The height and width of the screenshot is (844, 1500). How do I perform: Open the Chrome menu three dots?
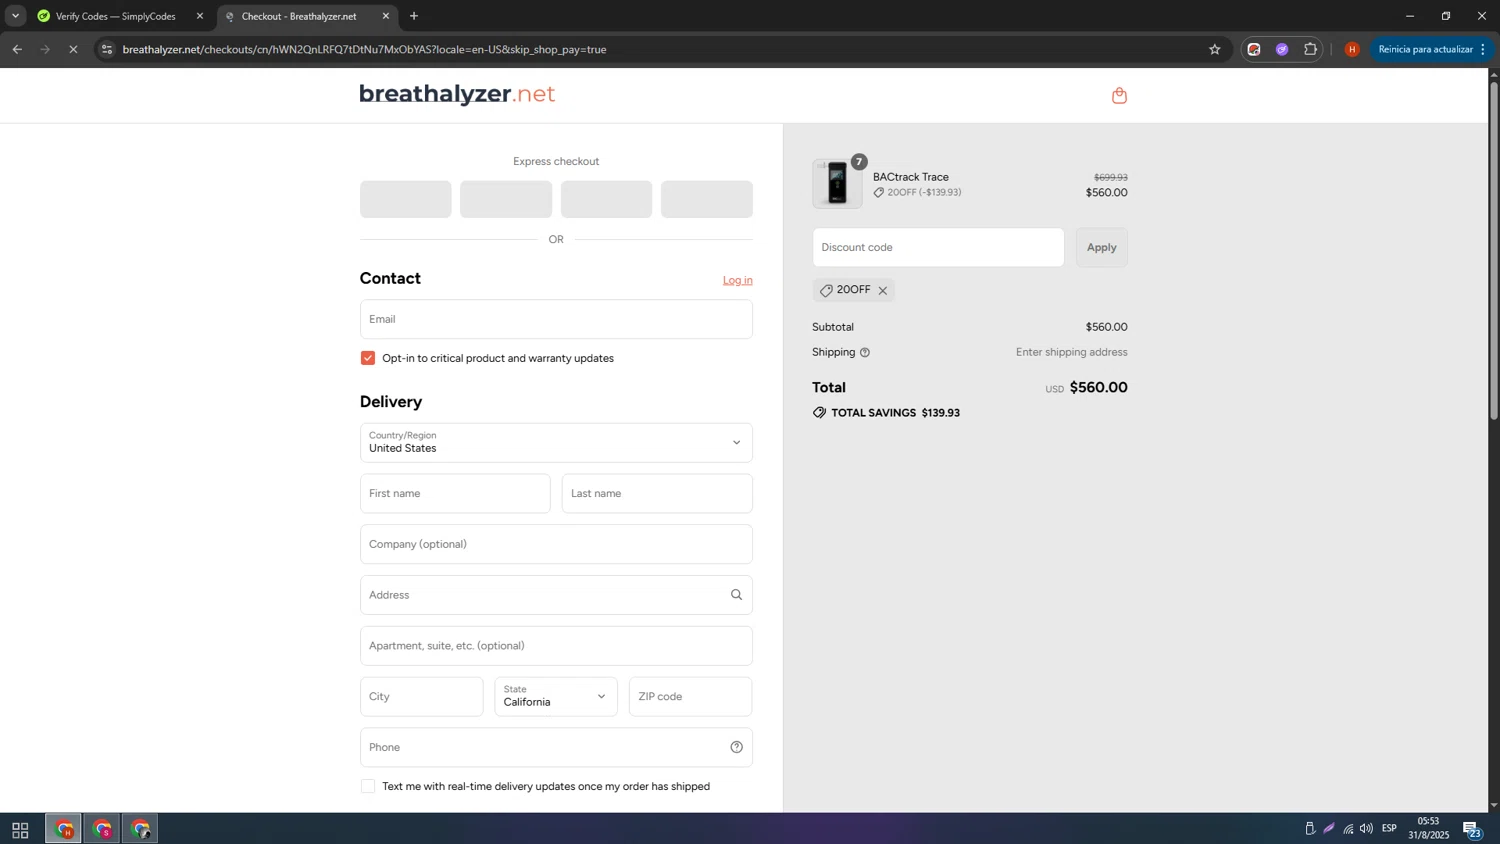click(x=1483, y=49)
